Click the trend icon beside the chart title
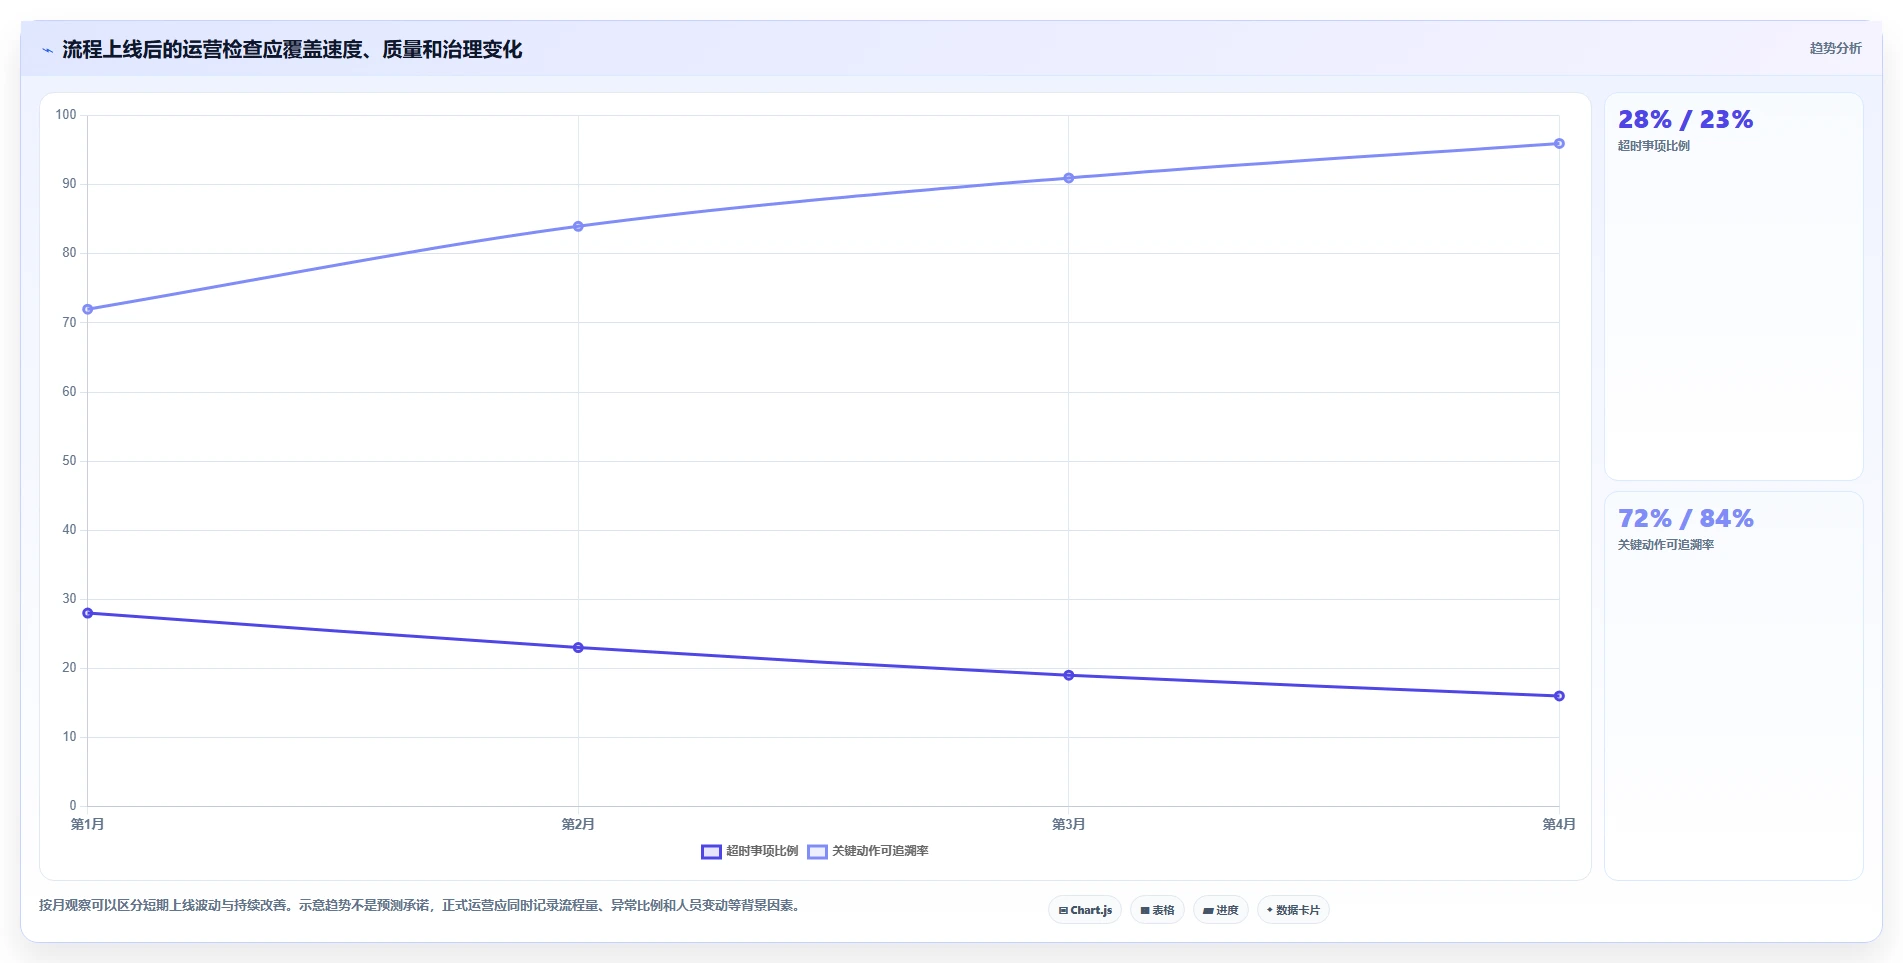Screen dimensions: 1903x963 47,50
